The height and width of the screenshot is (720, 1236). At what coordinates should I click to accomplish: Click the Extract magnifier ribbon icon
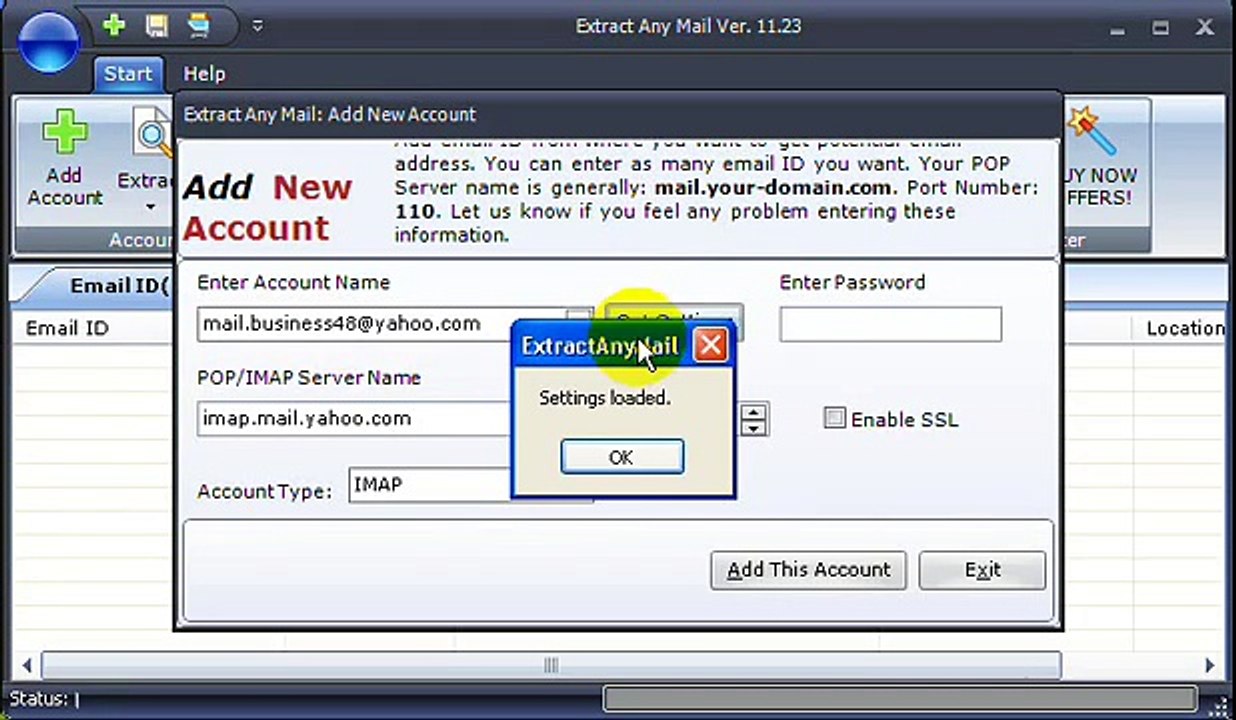tap(153, 134)
